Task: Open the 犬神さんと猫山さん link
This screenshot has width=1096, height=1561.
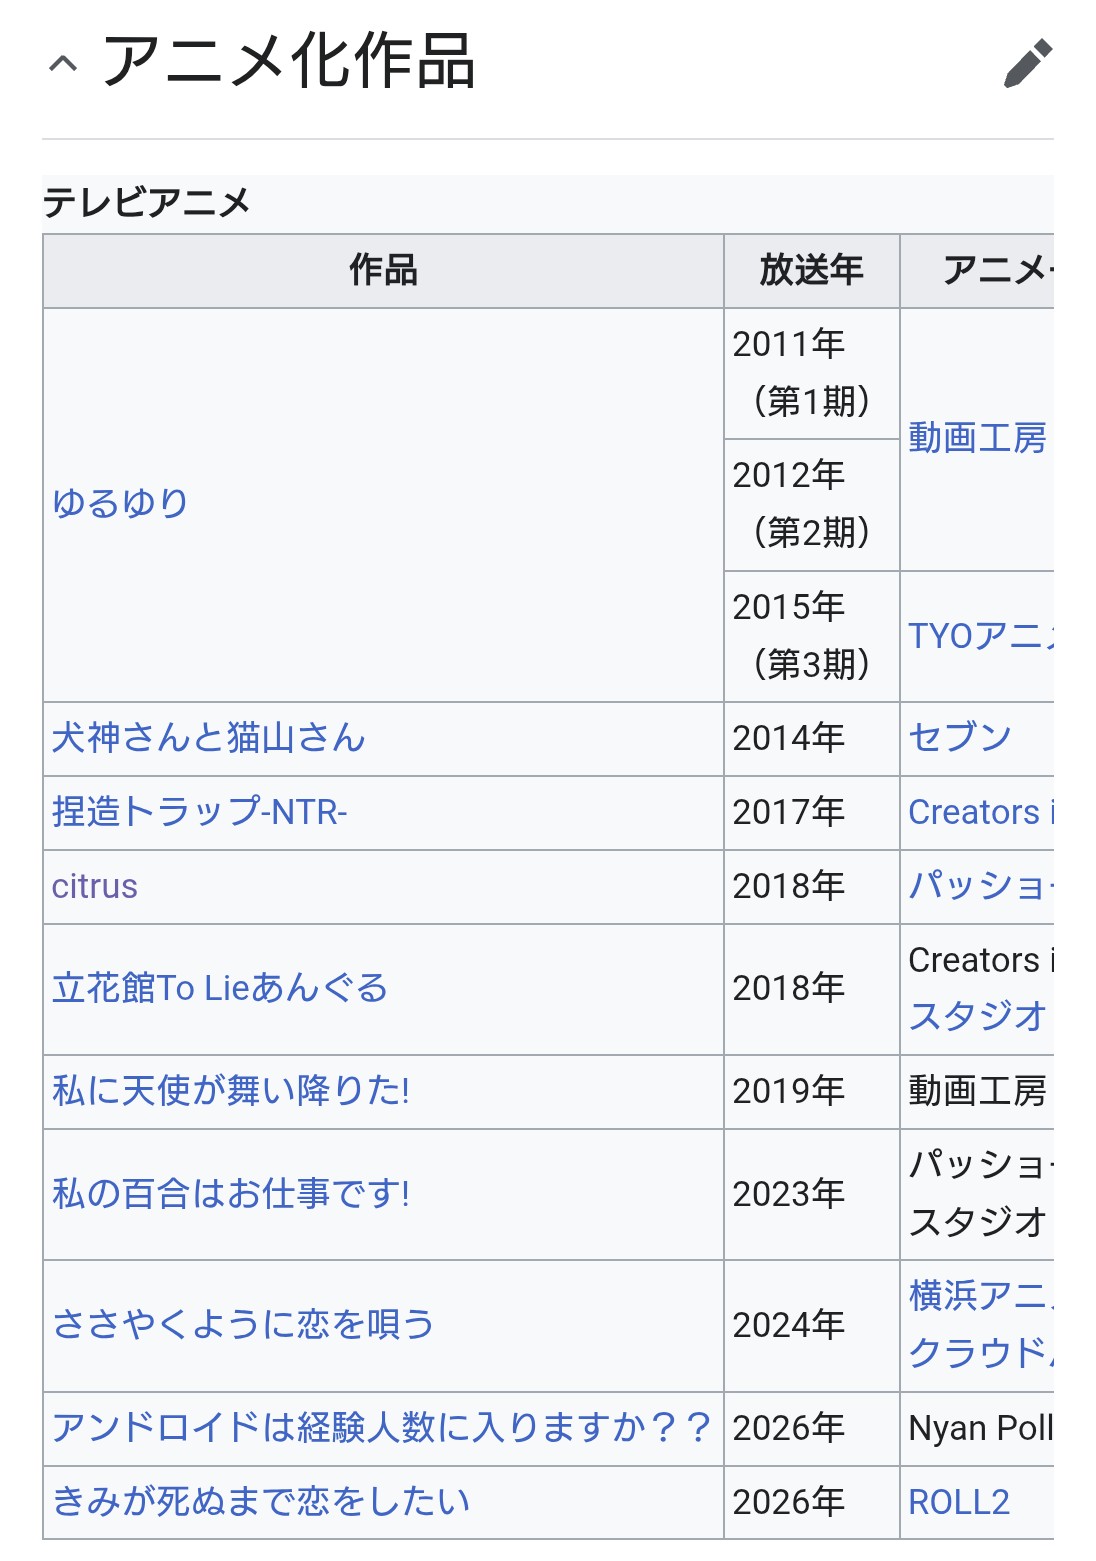Action: [209, 738]
